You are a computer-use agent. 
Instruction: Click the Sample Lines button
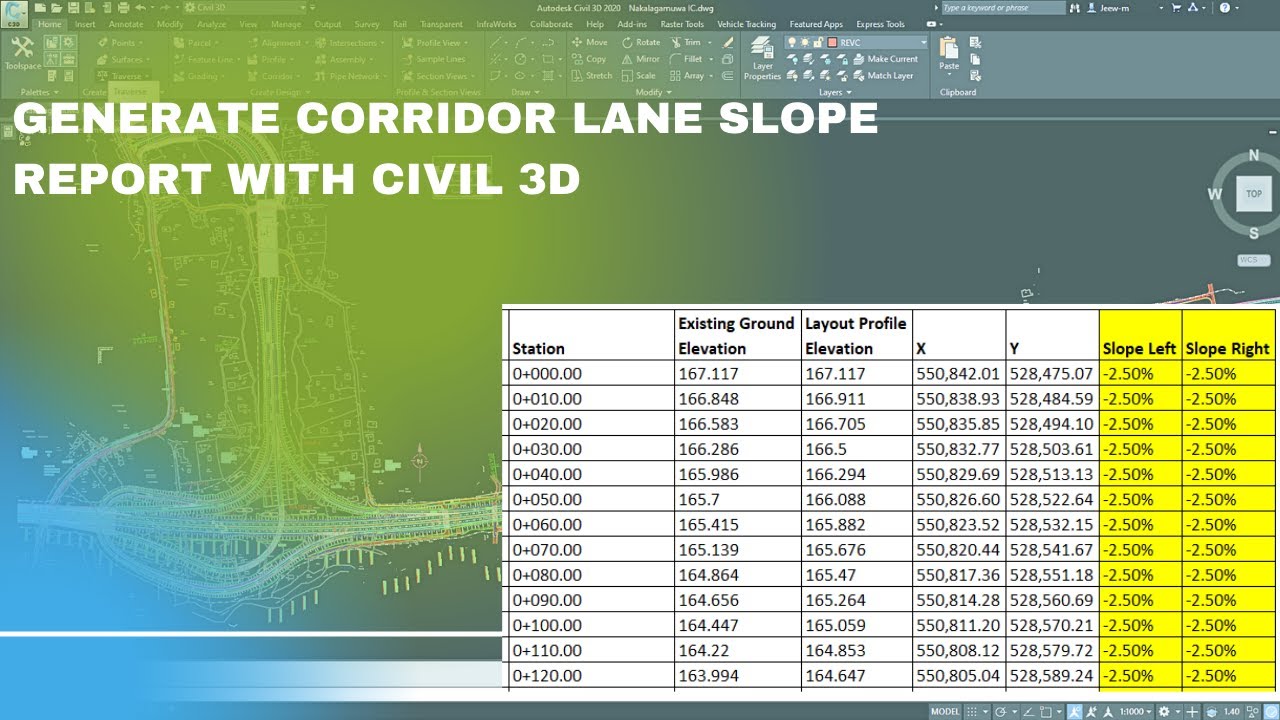434,59
